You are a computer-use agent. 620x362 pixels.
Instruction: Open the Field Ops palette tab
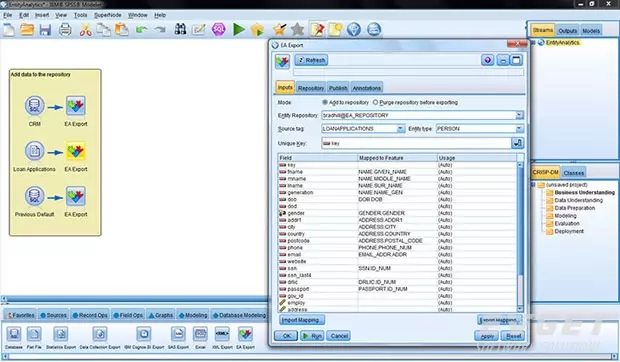tap(129, 315)
